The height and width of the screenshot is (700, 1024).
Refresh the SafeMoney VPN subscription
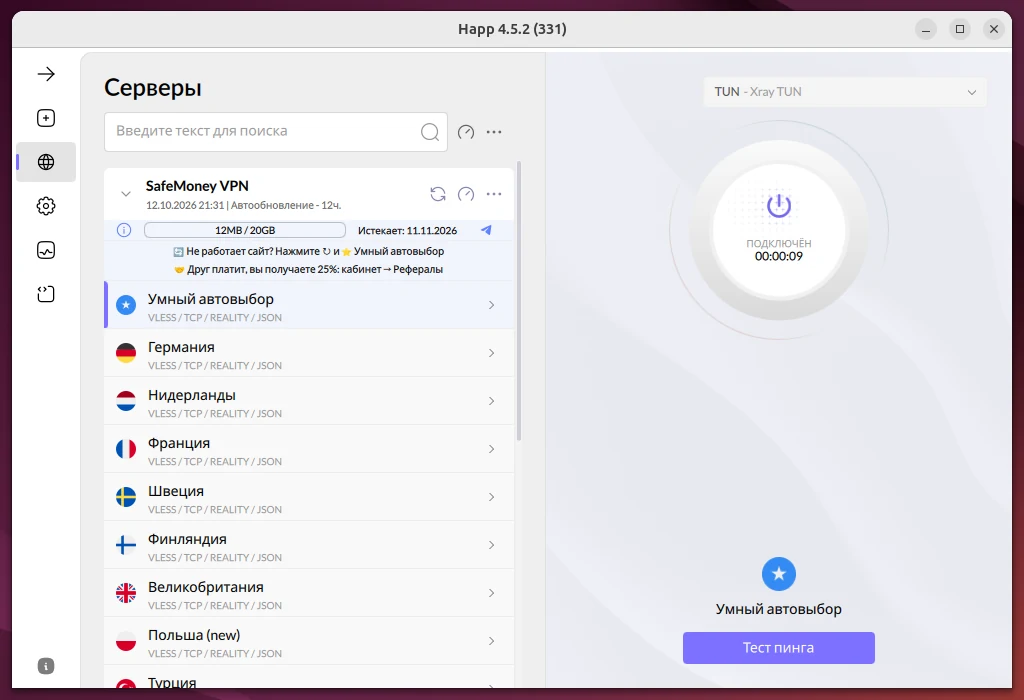[x=438, y=194]
